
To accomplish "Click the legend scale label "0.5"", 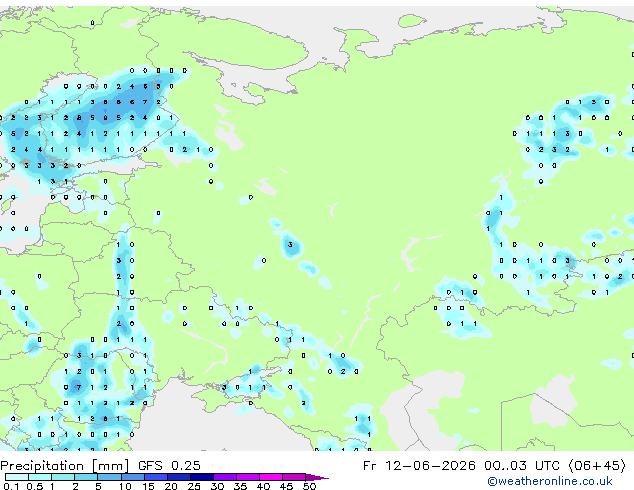I will click(34, 486).
